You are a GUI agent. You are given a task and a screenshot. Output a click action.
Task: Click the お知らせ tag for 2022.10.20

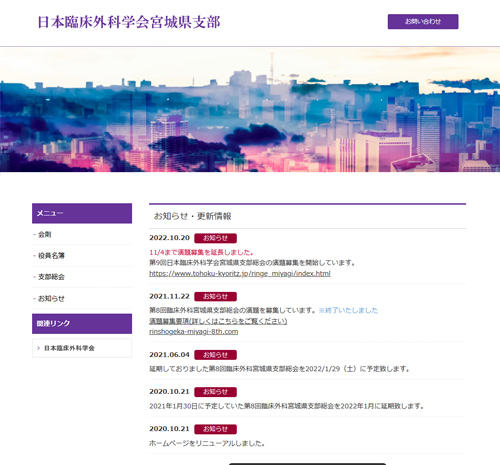215,238
